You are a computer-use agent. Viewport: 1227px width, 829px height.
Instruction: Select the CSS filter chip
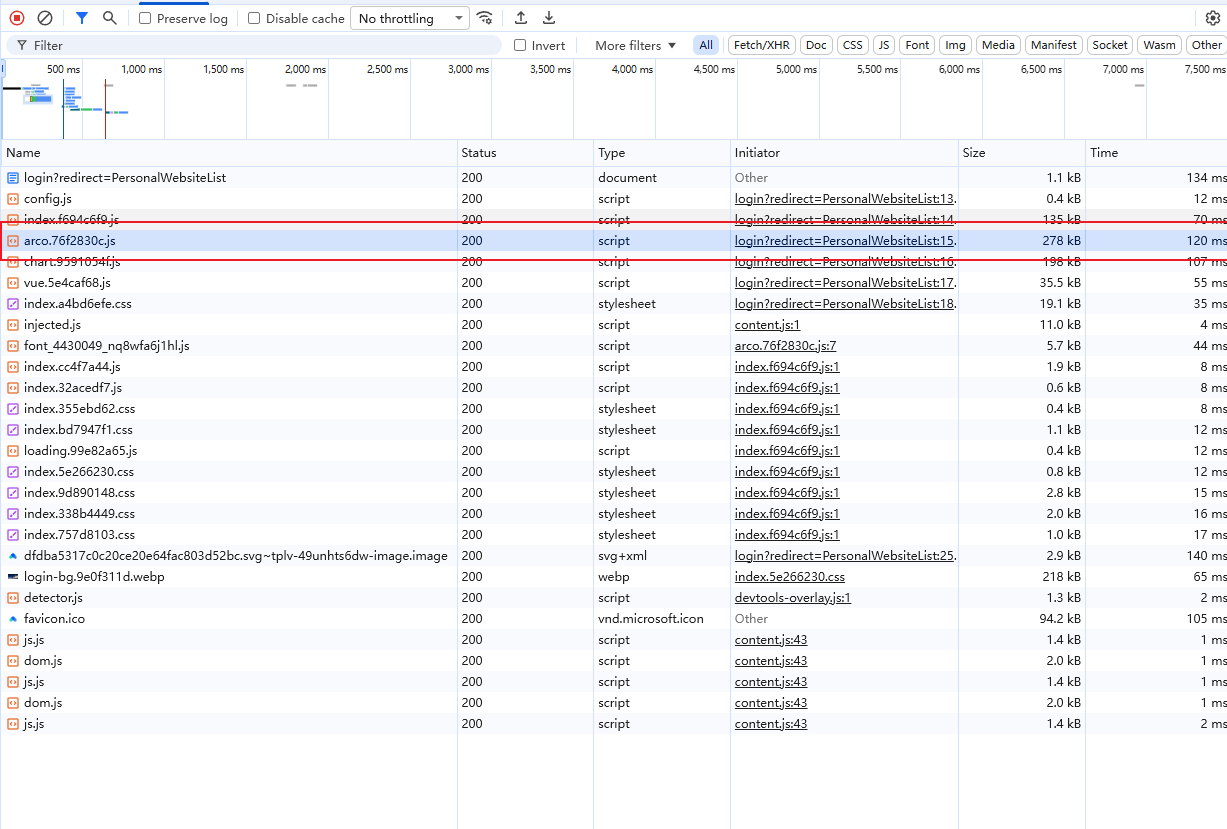click(852, 45)
